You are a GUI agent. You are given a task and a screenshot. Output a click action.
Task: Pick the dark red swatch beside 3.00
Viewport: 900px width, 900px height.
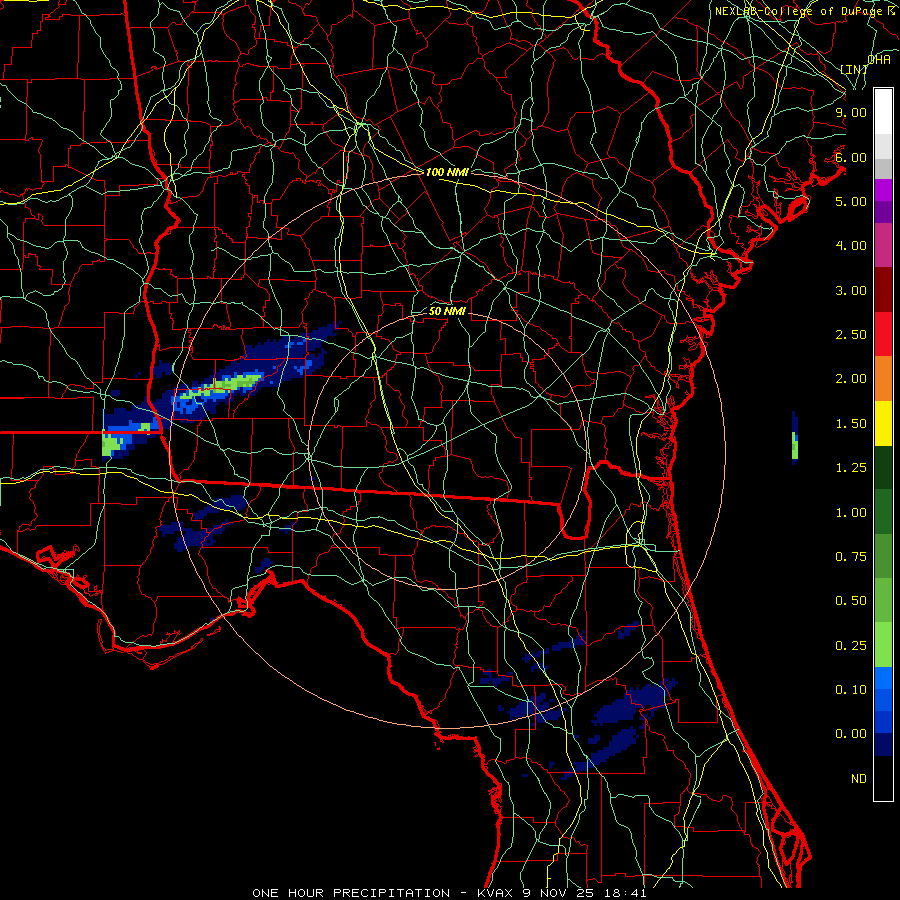coord(883,290)
